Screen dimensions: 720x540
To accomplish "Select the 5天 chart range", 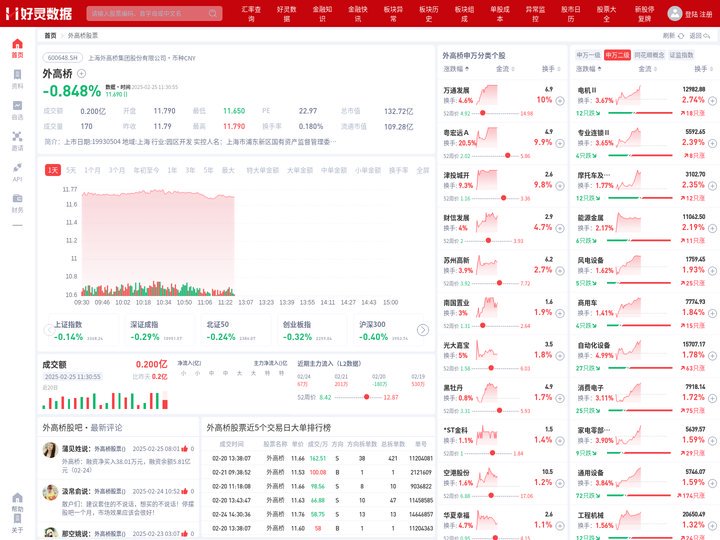I will tap(71, 170).
